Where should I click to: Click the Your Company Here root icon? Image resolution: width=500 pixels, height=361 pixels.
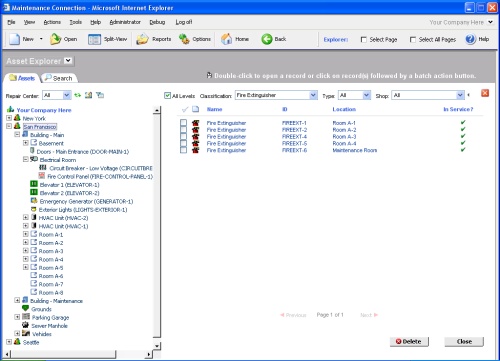click(x=10, y=109)
